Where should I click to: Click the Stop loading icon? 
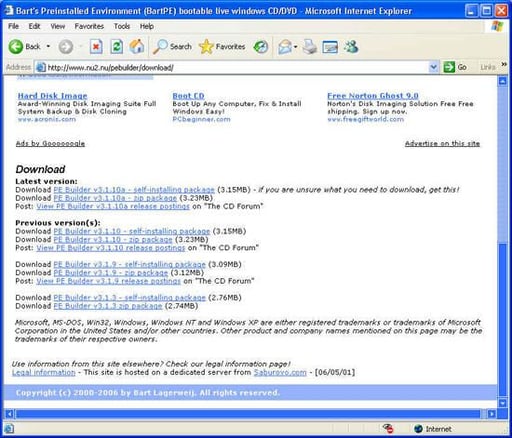[x=96, y=47]
